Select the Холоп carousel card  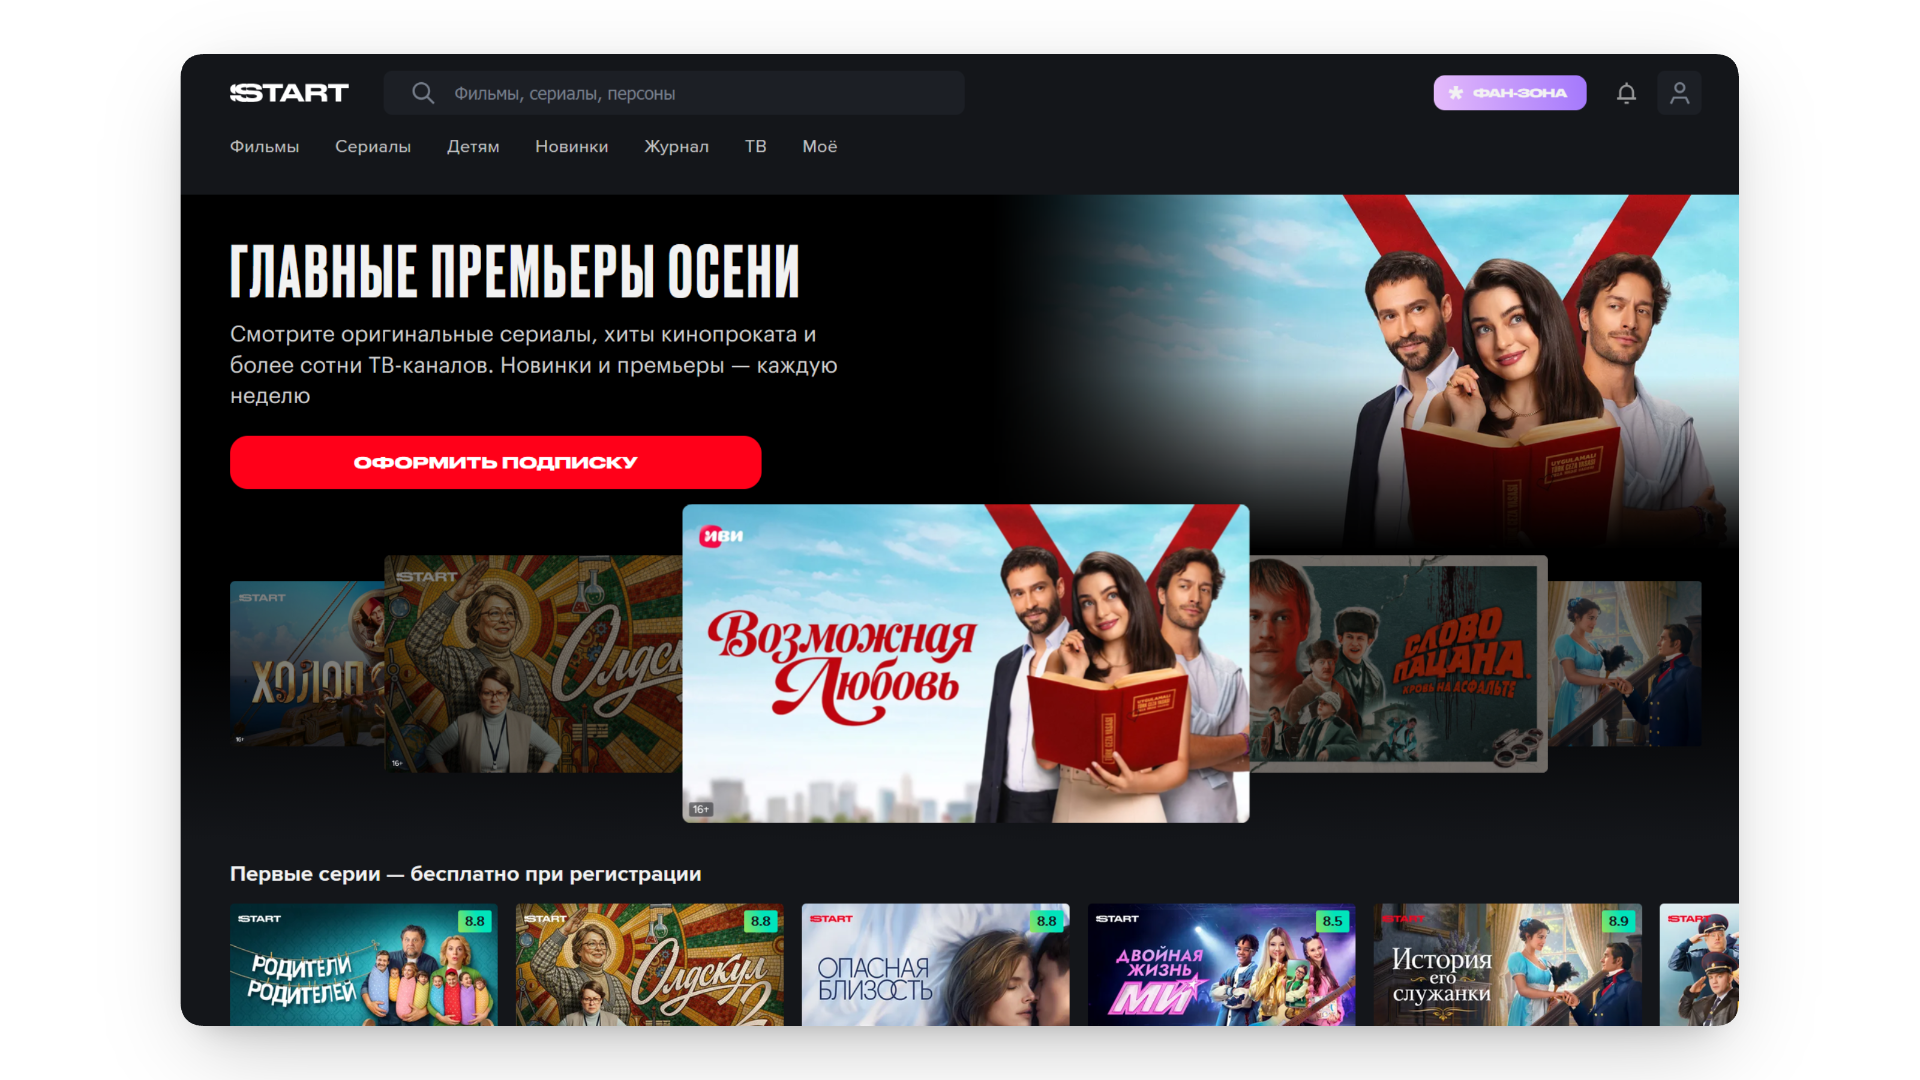(307, 663)
